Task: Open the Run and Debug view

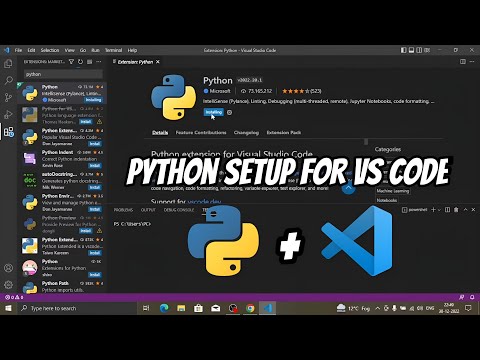Action: click(8, 114)
